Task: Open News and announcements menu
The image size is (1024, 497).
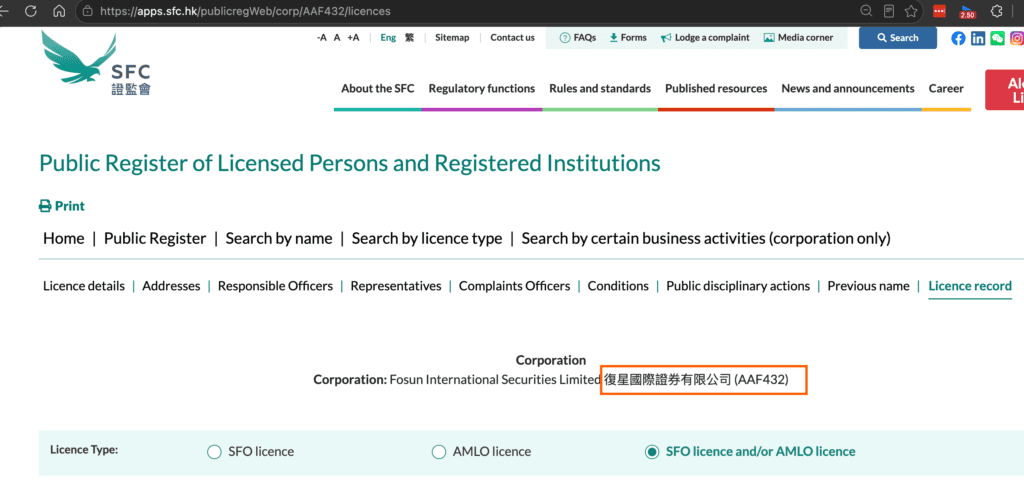Action: pyautogui.click(x=848, y=88)
